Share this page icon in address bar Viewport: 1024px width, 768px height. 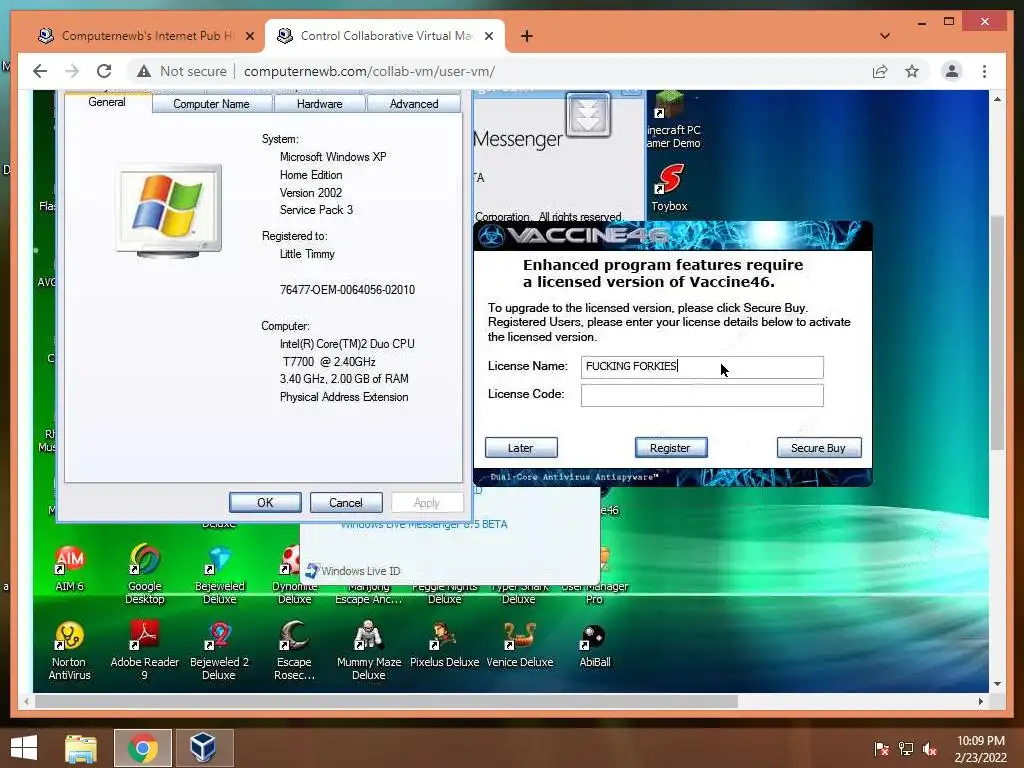click(880, 71)
